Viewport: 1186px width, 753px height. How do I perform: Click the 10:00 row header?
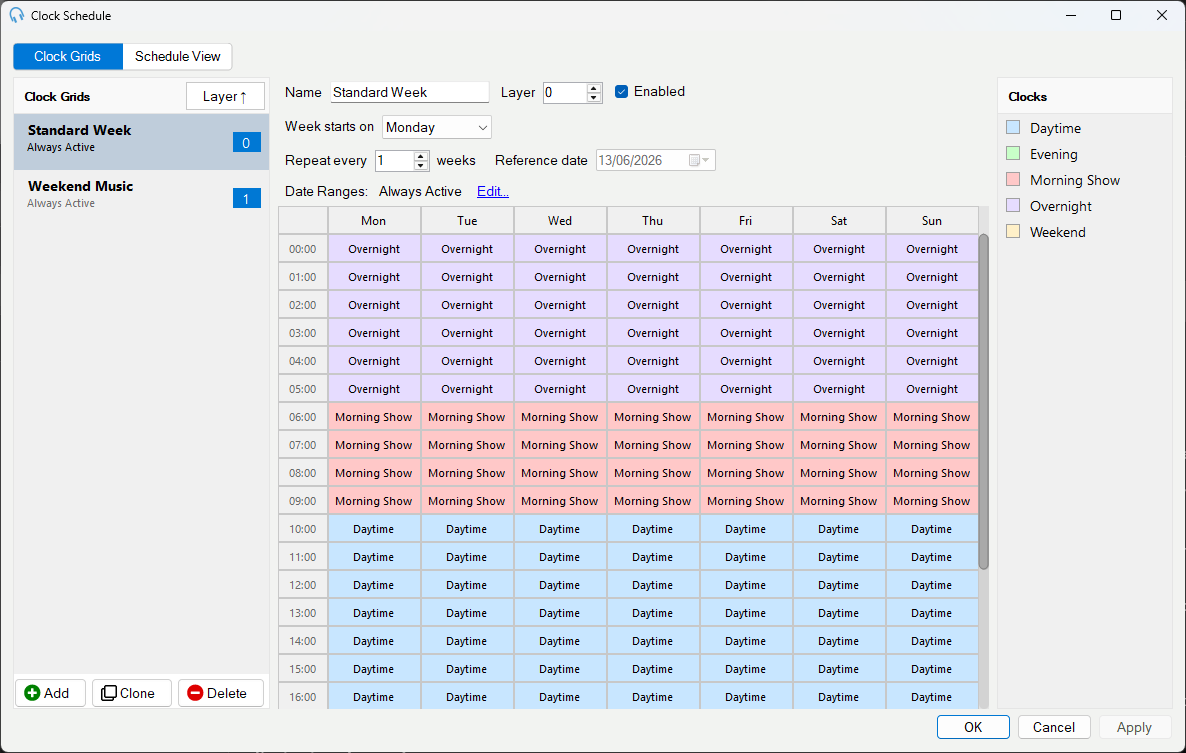[x=303, y=529]
